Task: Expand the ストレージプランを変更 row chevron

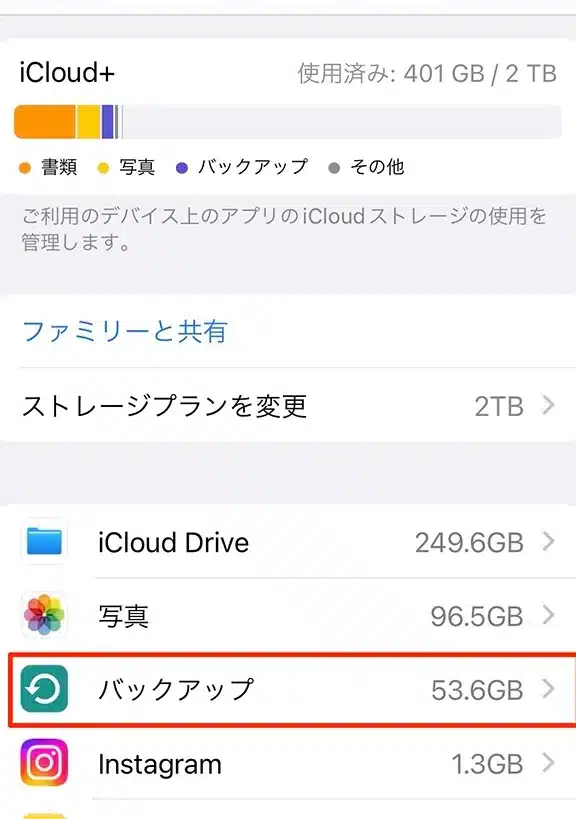Action: coord(549,406)
